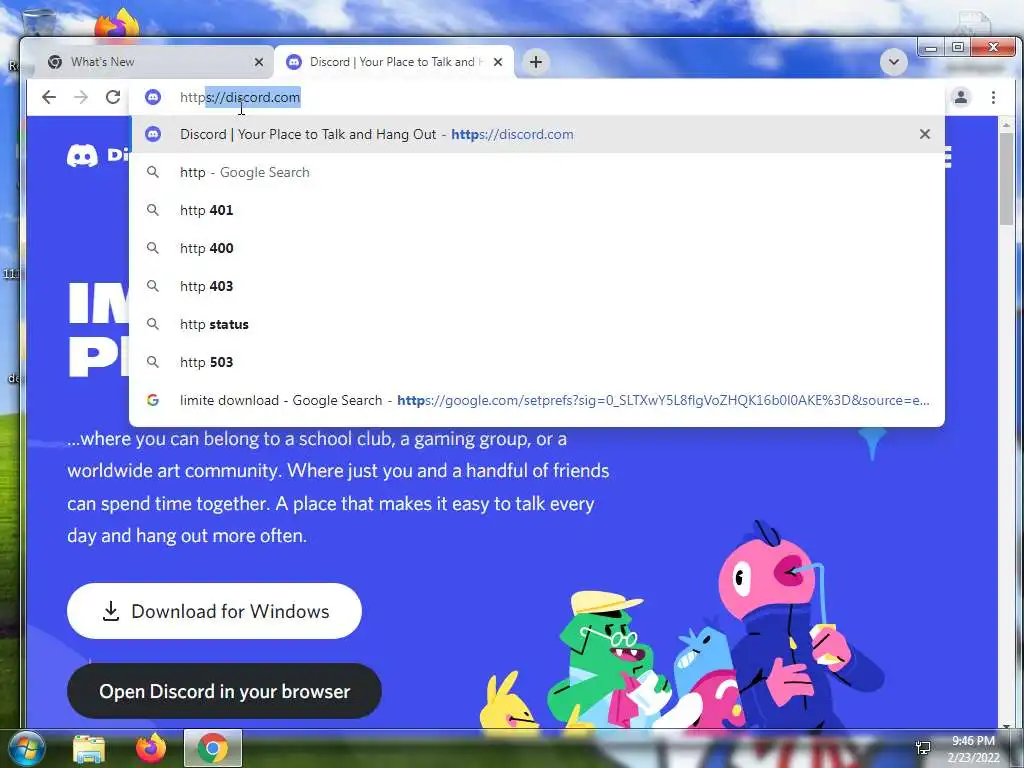Click into the address bar URL text
This screenshot has height=768, width=1024.
pos(240,97)
